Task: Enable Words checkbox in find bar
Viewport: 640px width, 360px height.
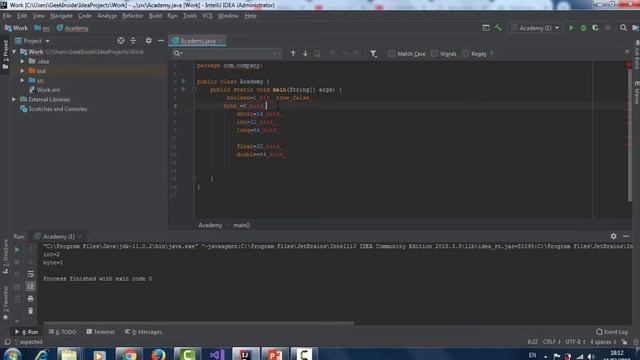Action: (434, 53)
